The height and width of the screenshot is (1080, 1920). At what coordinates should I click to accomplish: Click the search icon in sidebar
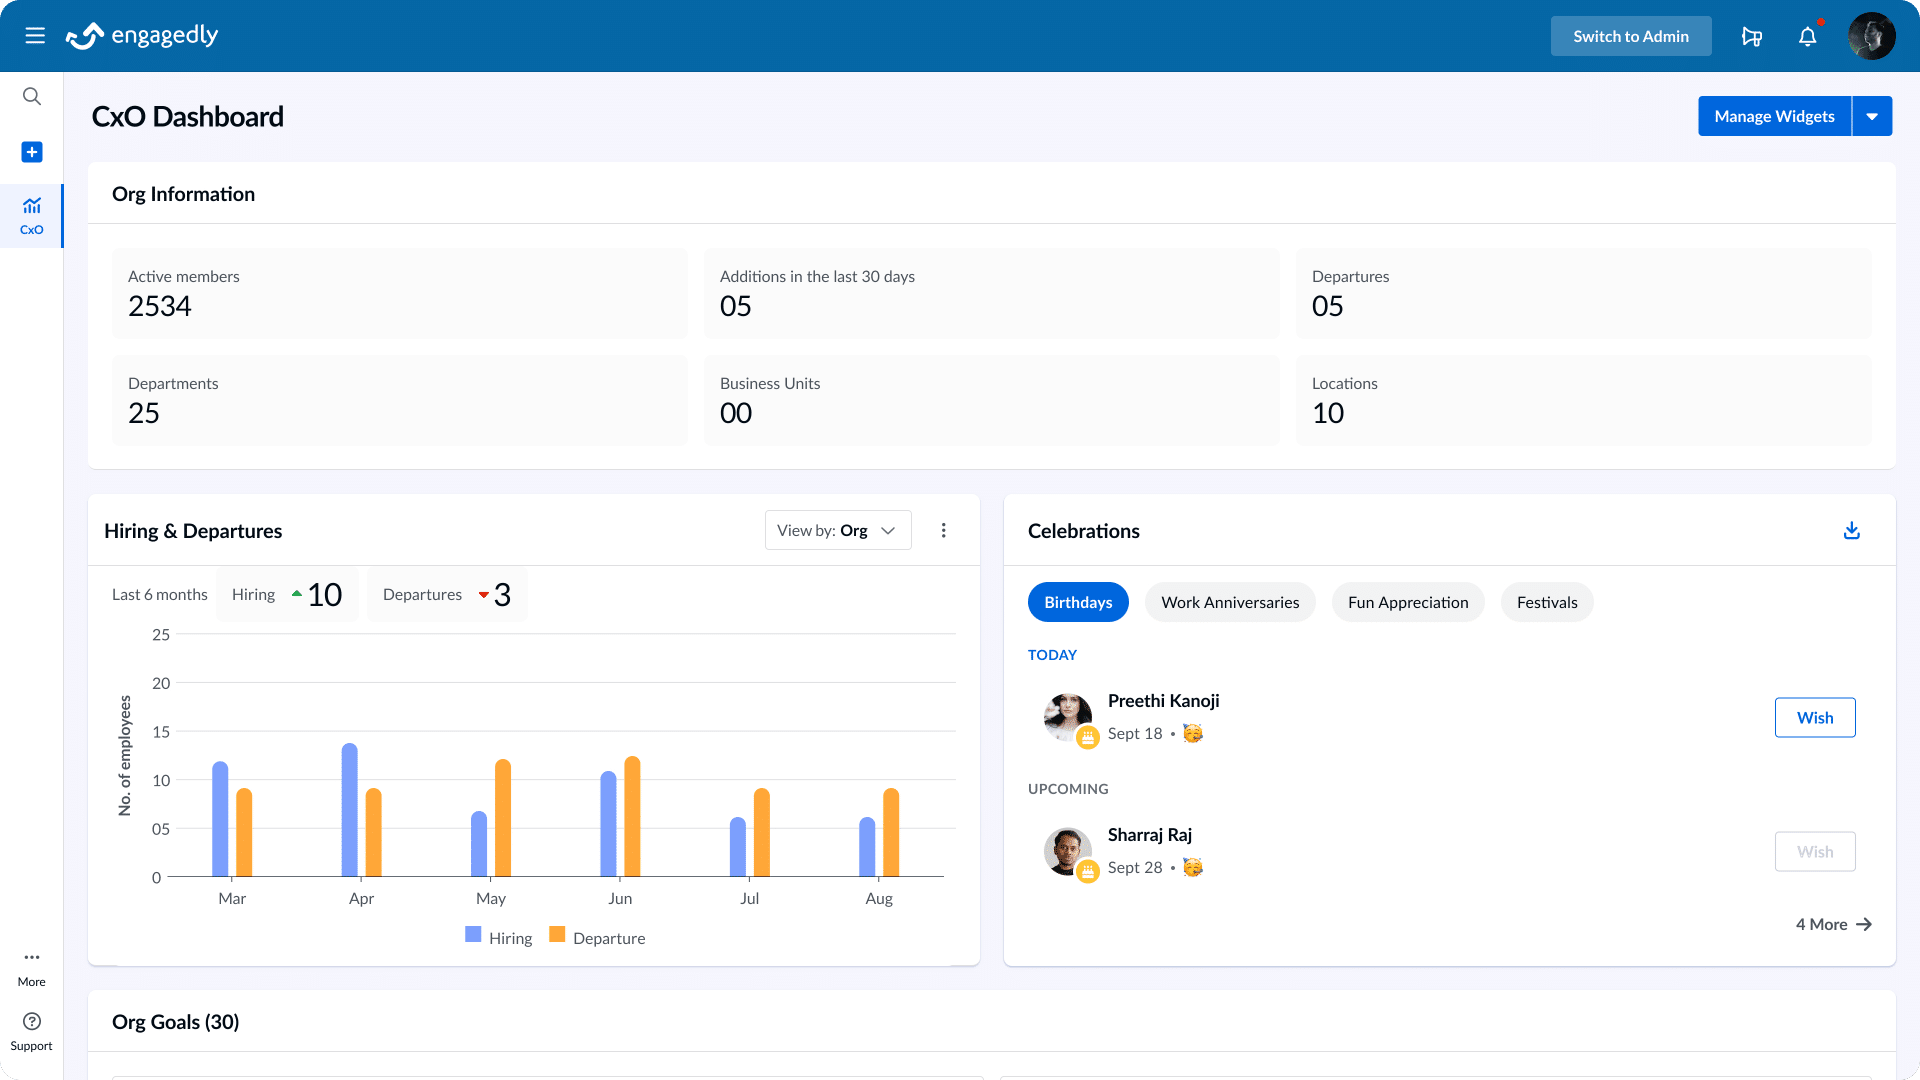pyautogui.click(x=32, y=96)
